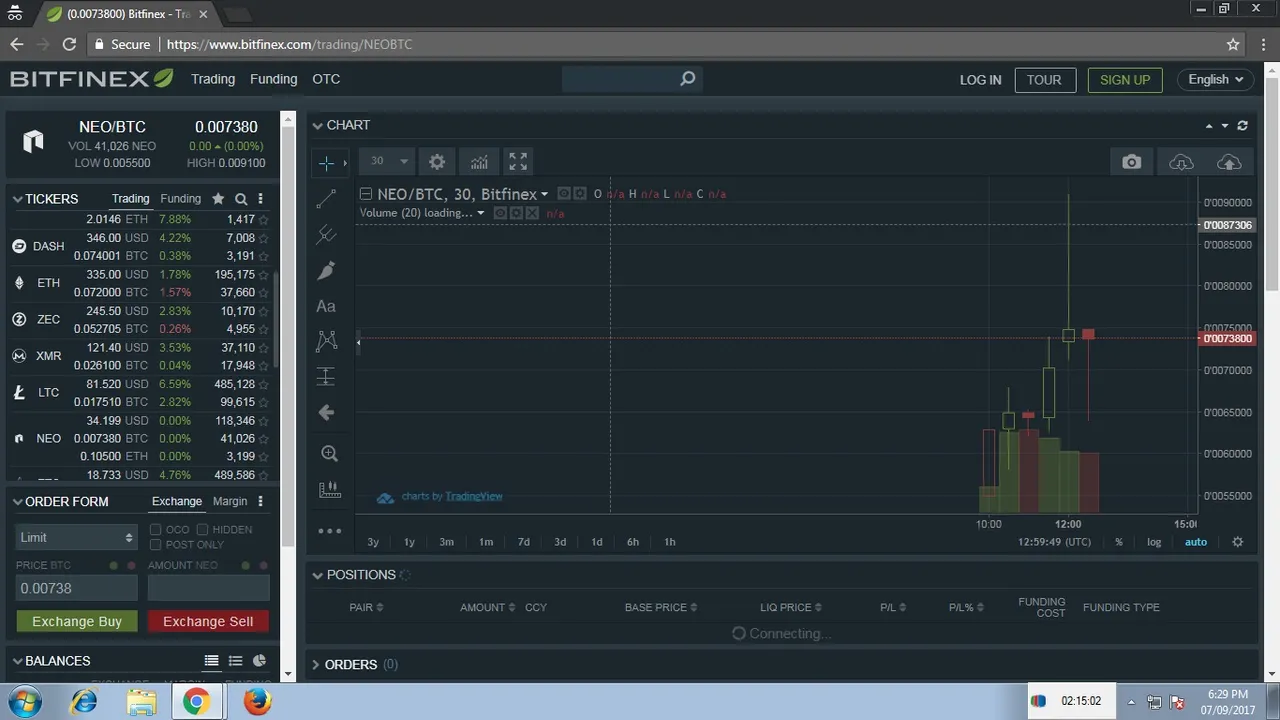Save chart layout to cloud

[1229, 162]
